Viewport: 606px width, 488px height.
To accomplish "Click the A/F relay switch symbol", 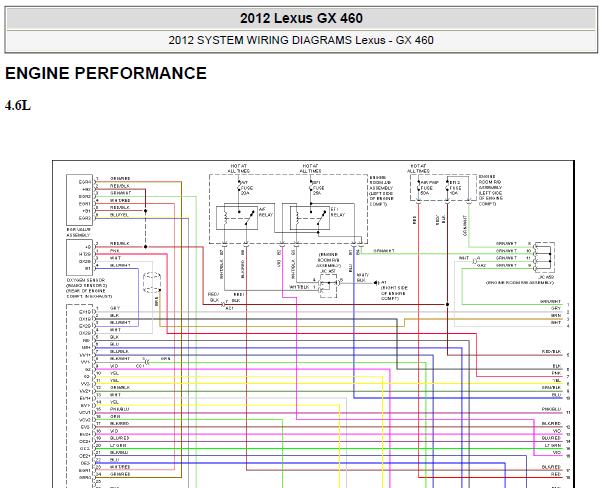I will (x=237, y=218).
